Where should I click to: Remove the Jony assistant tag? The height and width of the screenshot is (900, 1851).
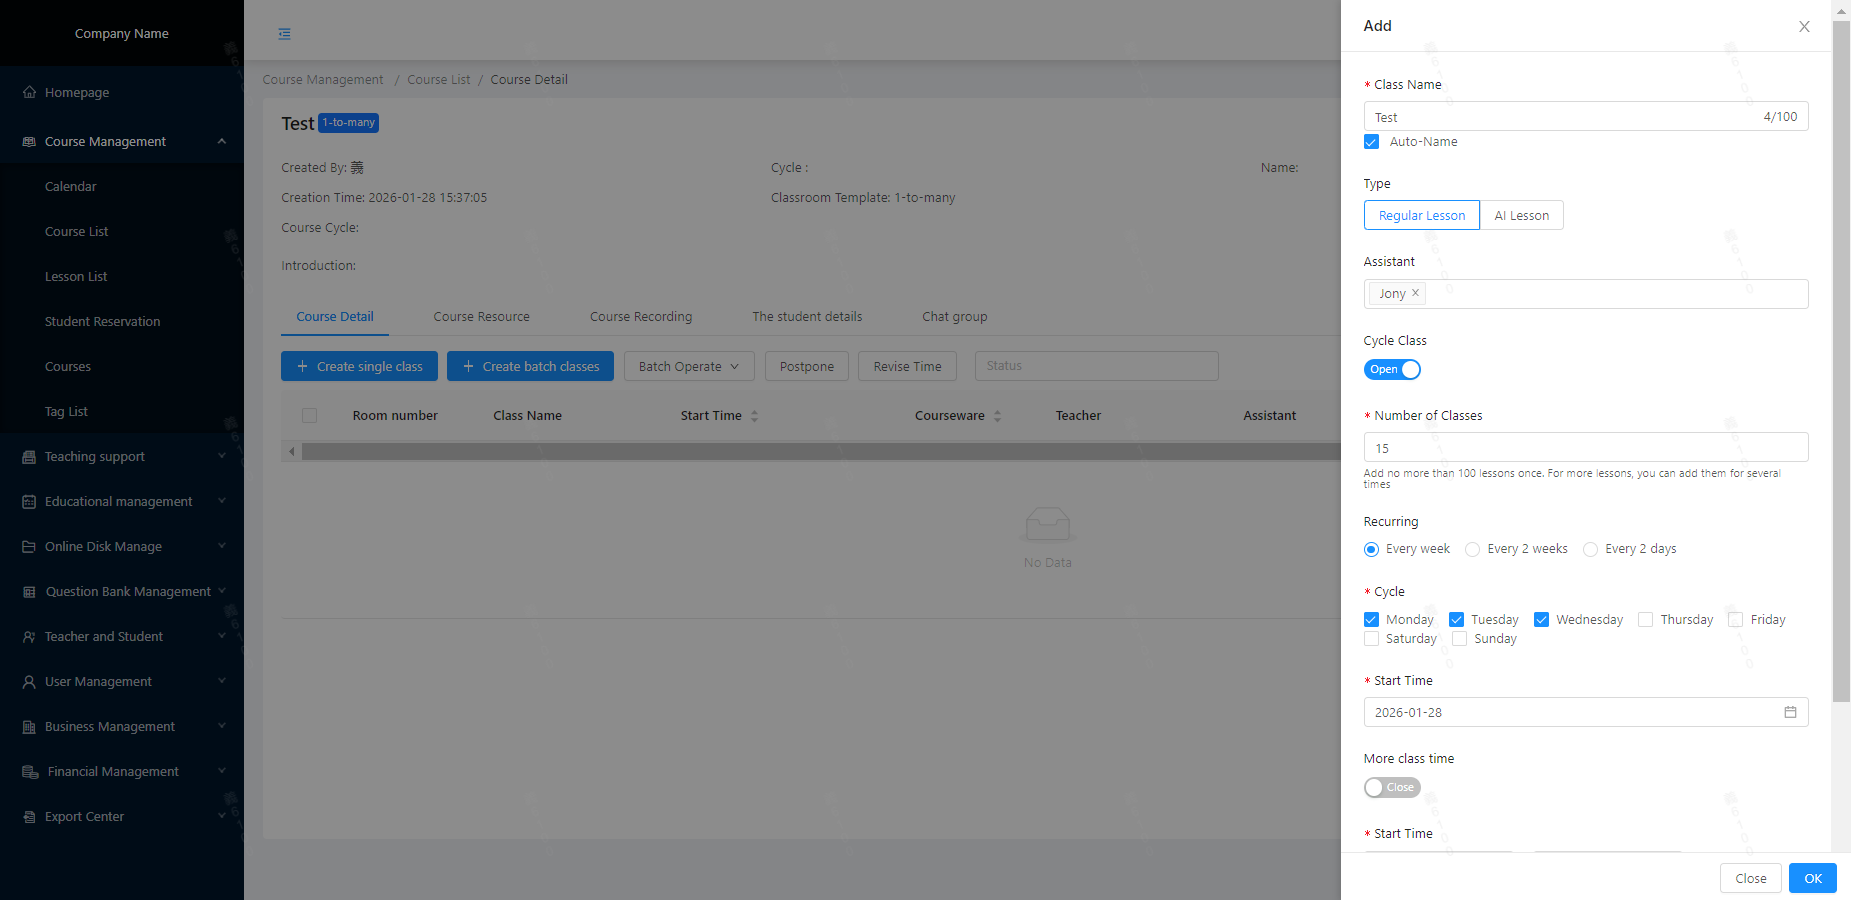pyautogui.click(x=1415, y=293)
